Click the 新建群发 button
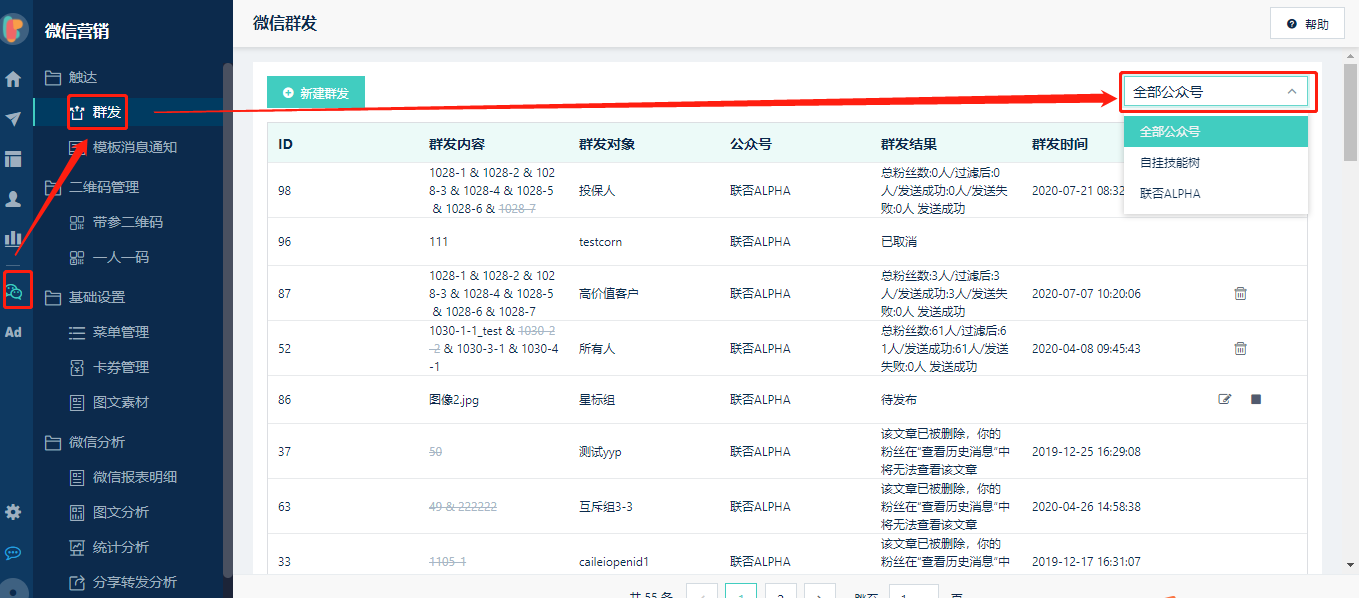Screen dimensions: 1359x598 click(x=316, y=92)
